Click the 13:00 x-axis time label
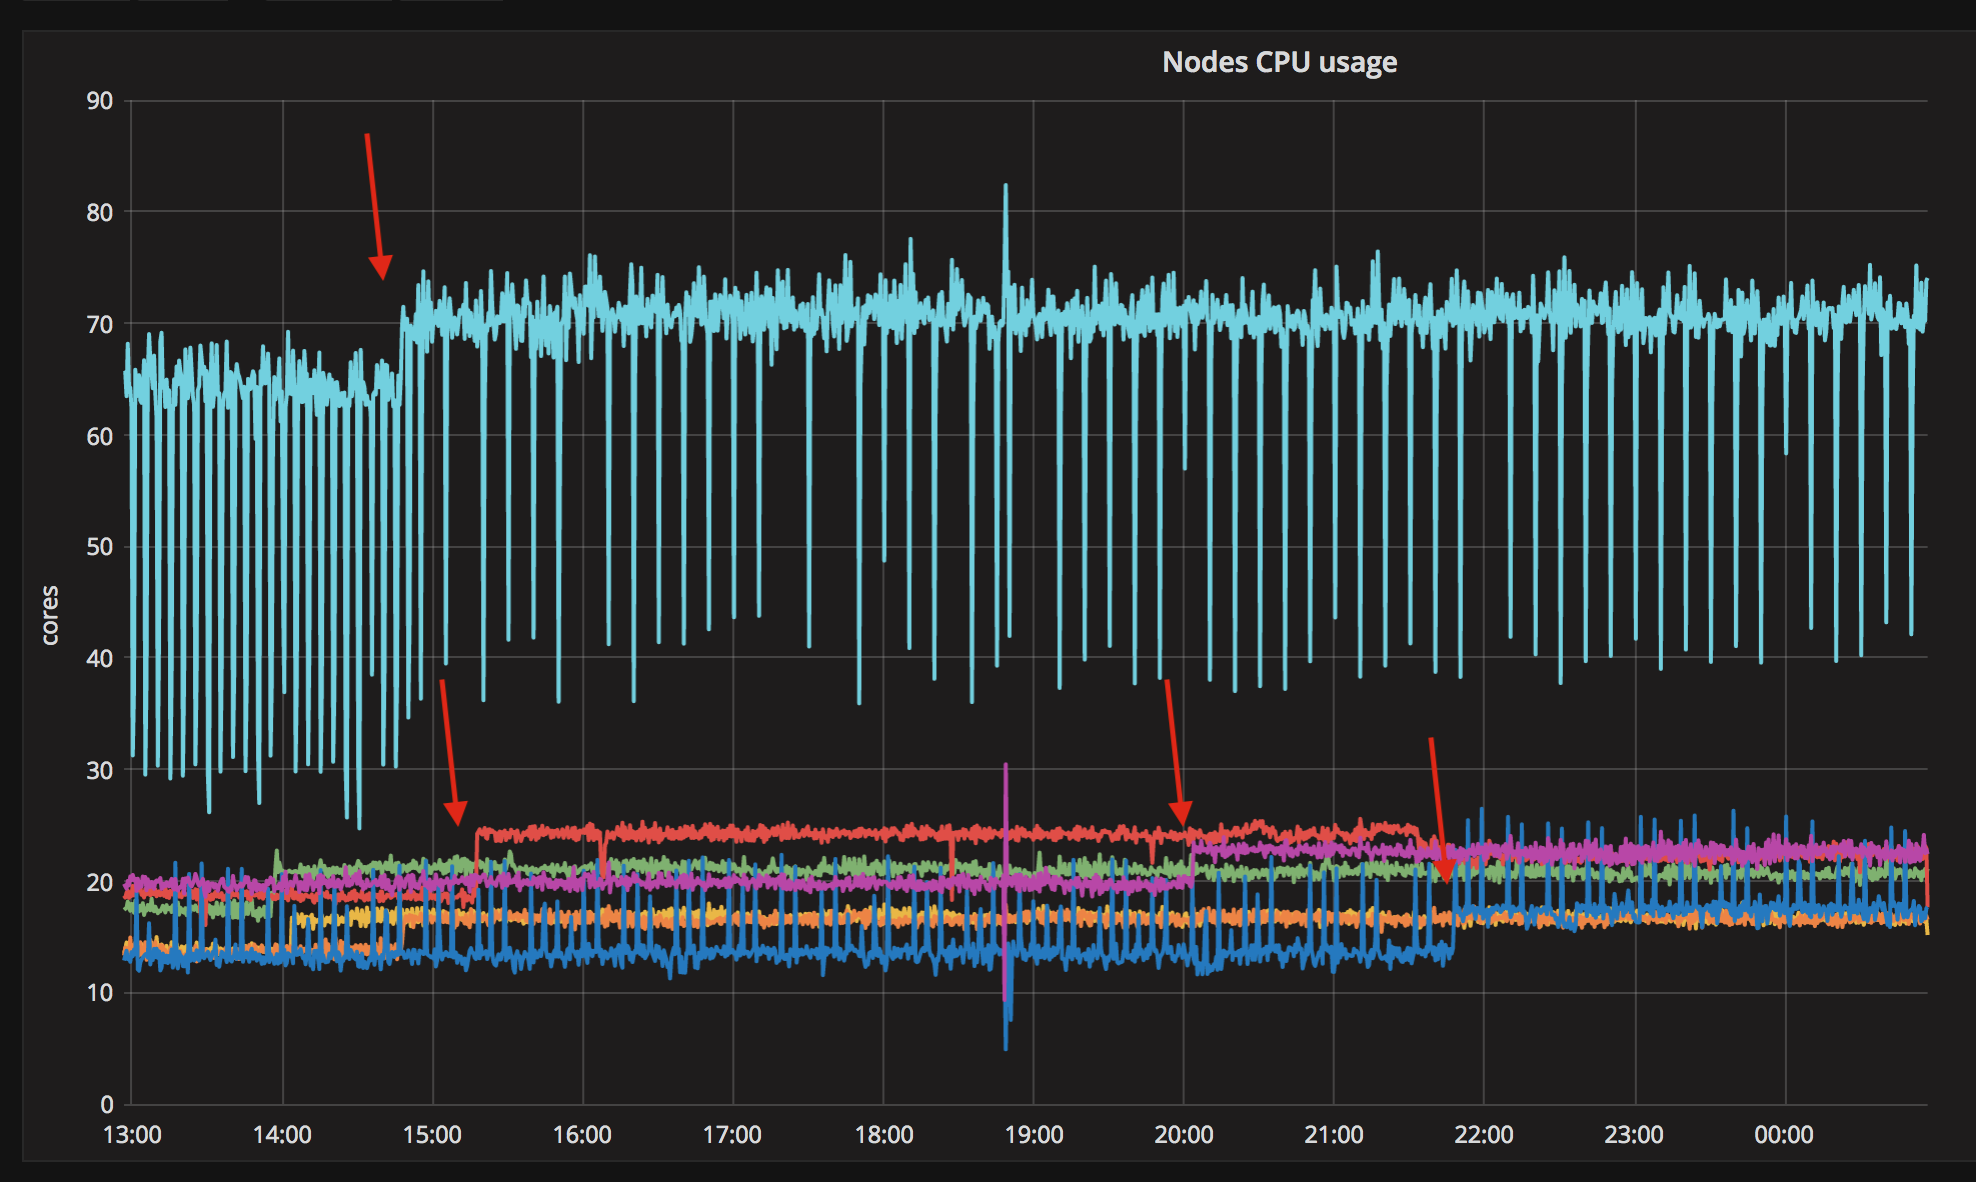Image resolution: width=1976 pixels, height=1182 pixels. click(132, 1135)
